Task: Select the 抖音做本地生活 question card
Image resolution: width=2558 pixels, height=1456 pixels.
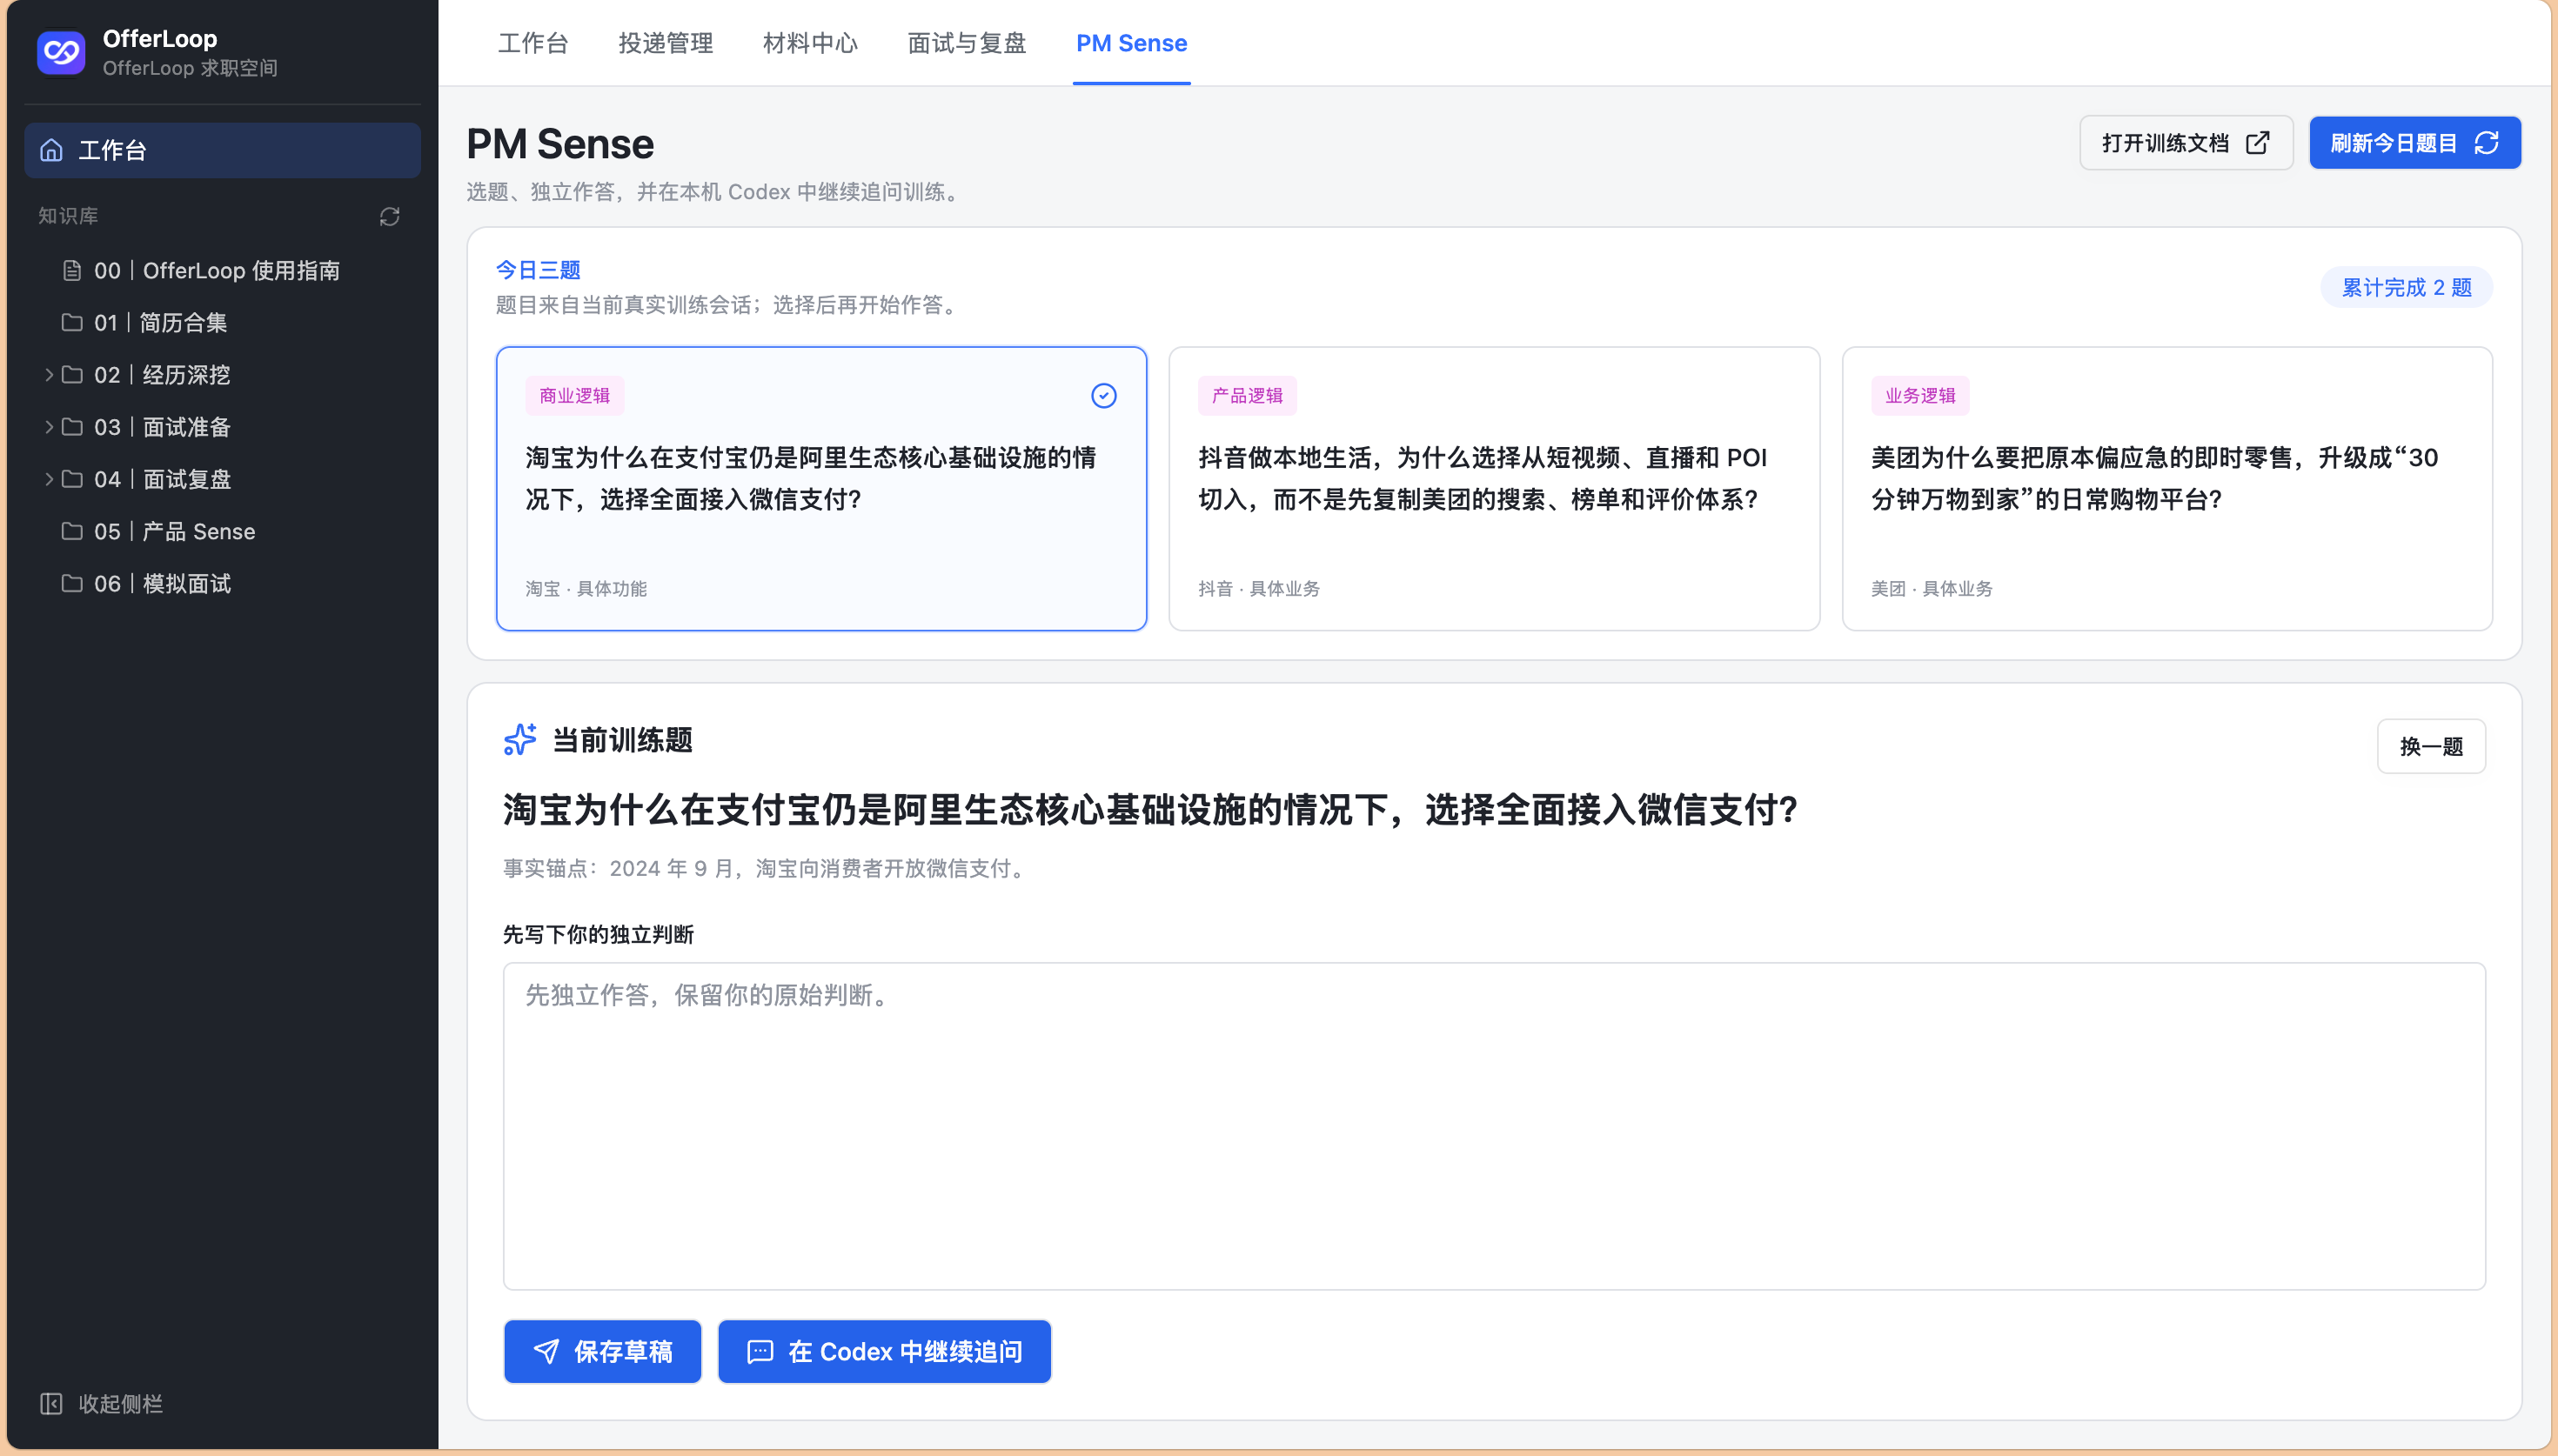Action: click(1494, 488)
